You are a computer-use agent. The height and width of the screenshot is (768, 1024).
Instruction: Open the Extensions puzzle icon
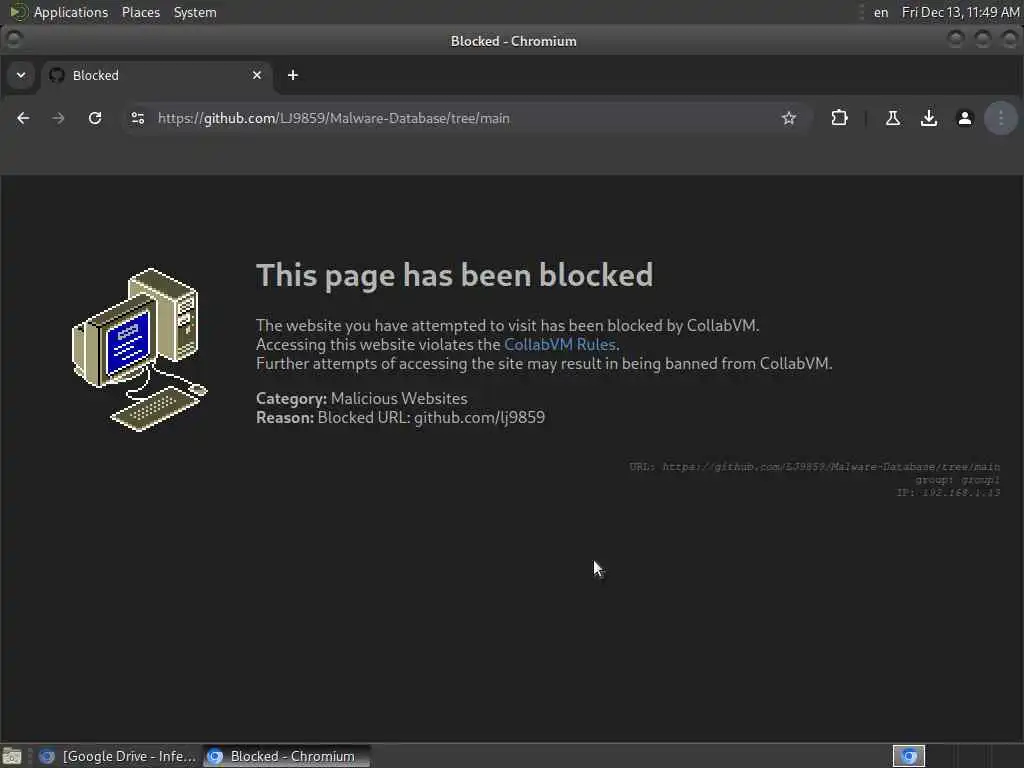coord(839,118)
